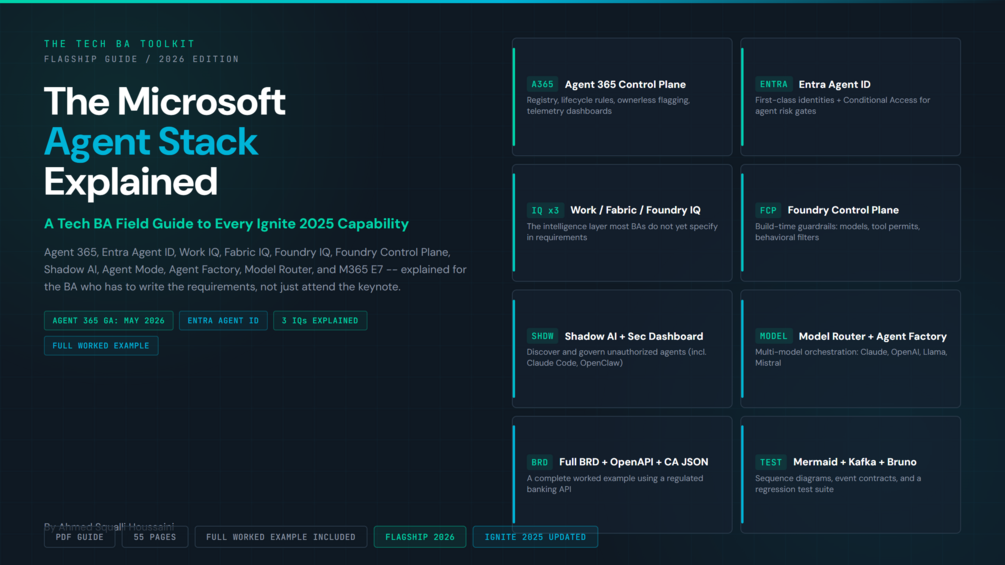Select the PDF GUIDE label

(79, 537)
